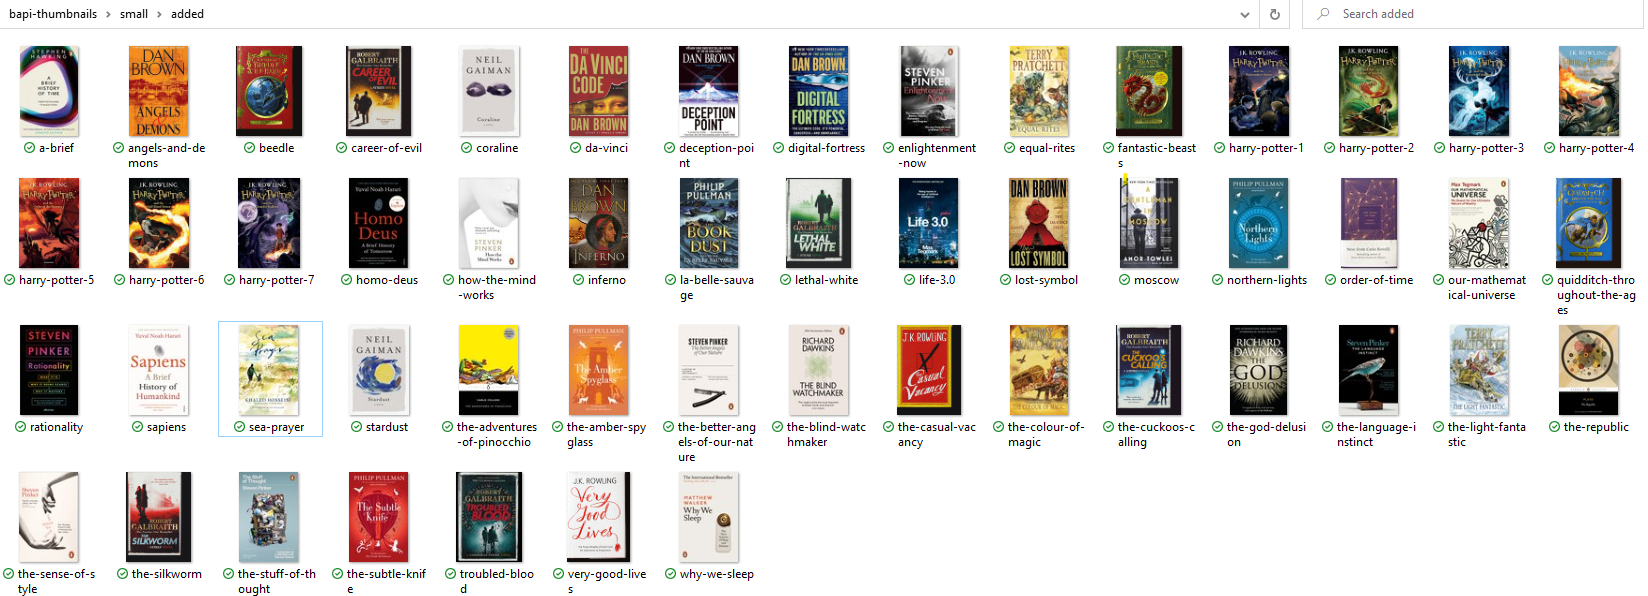Select the harry-potter-4 cover thumbnail
Screen dimensions: 1648x596
pyautogui.click(x=1589, y=91)
